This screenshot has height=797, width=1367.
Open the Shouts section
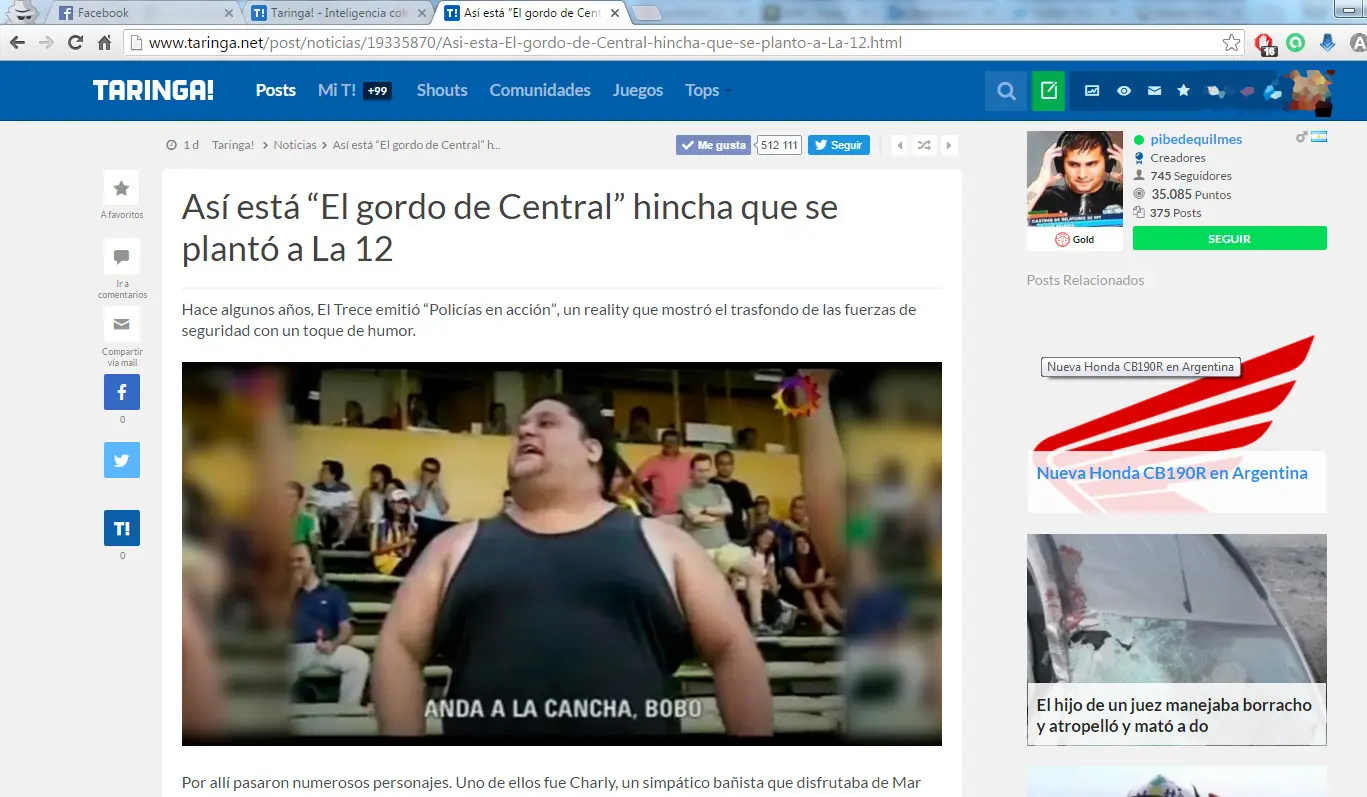click(442, 90)
